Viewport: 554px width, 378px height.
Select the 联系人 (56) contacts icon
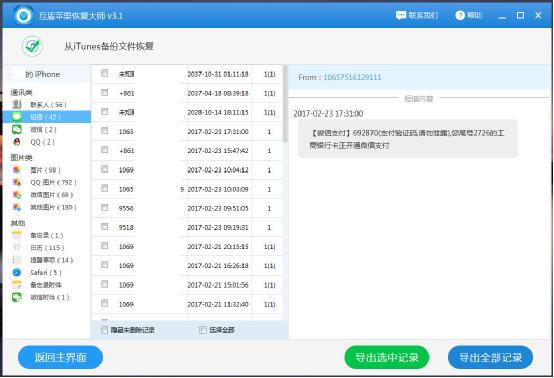point(17,104)
